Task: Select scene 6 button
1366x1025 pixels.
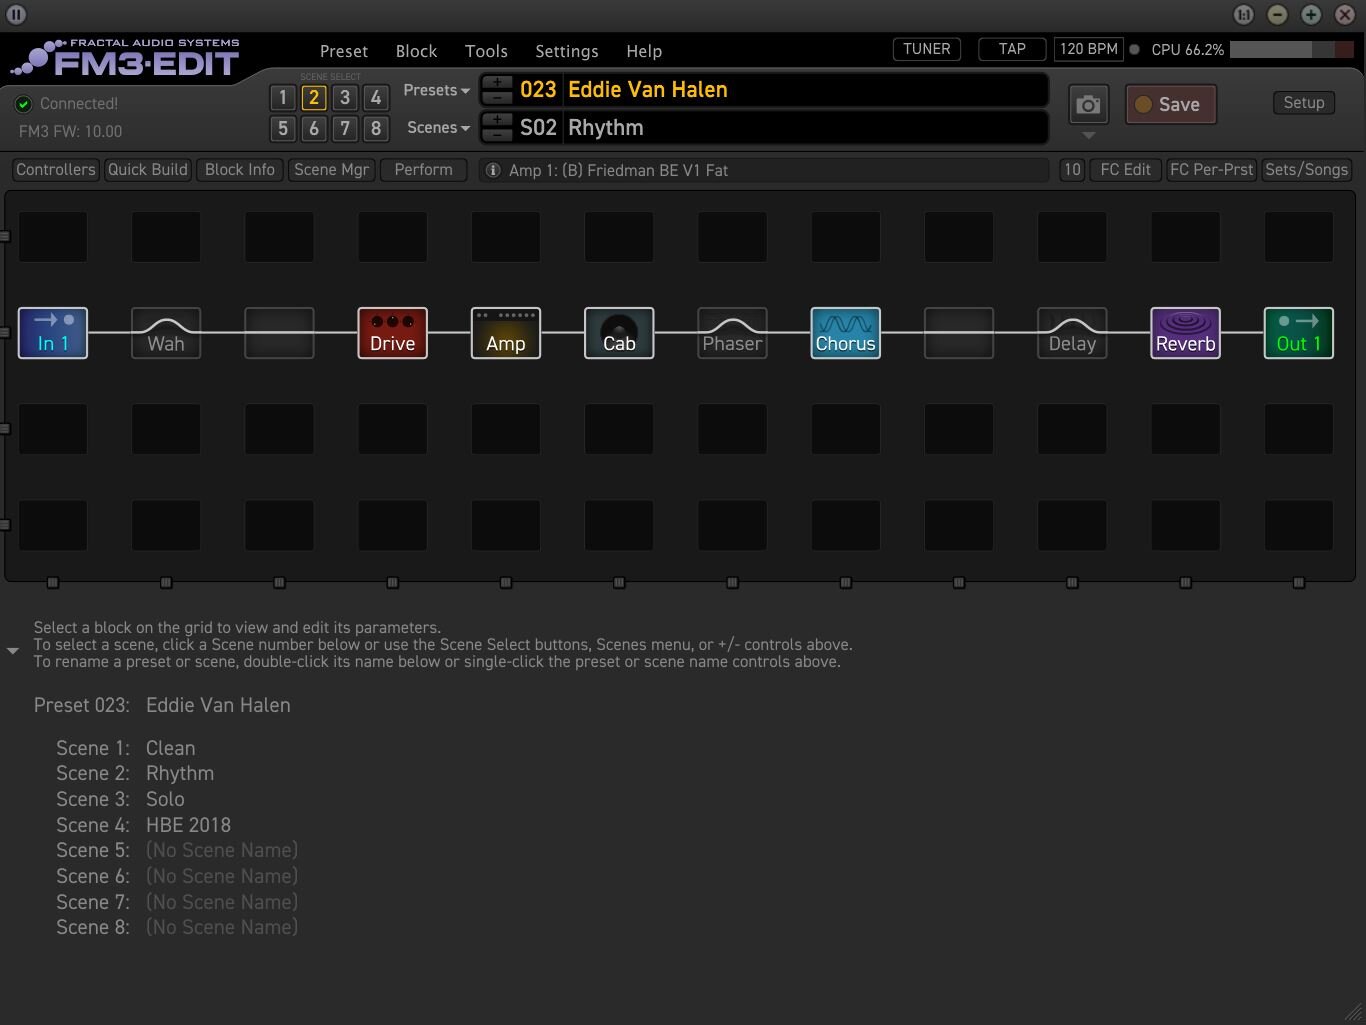Action: (x=313, y=128)
